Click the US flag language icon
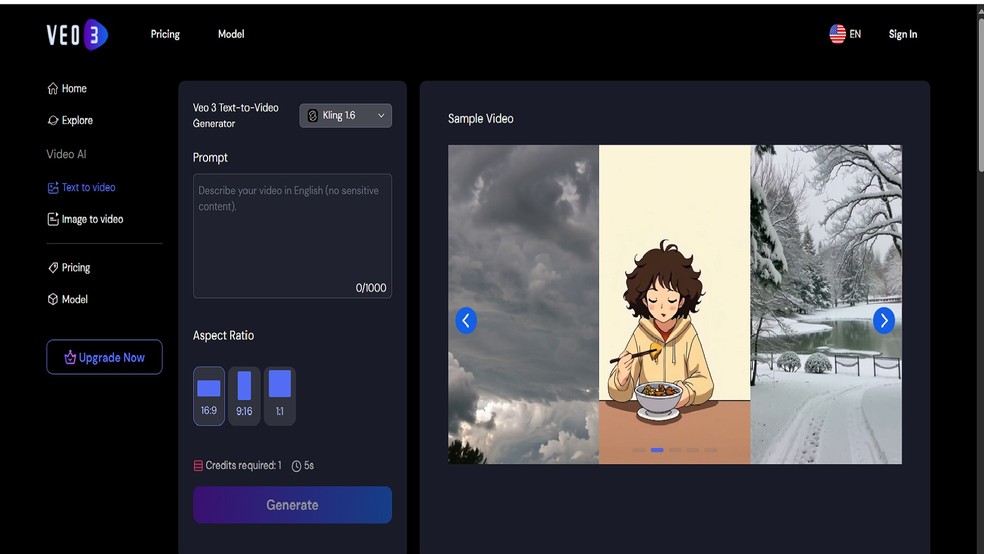Screen dimensions: 984x554 point(837,34)
